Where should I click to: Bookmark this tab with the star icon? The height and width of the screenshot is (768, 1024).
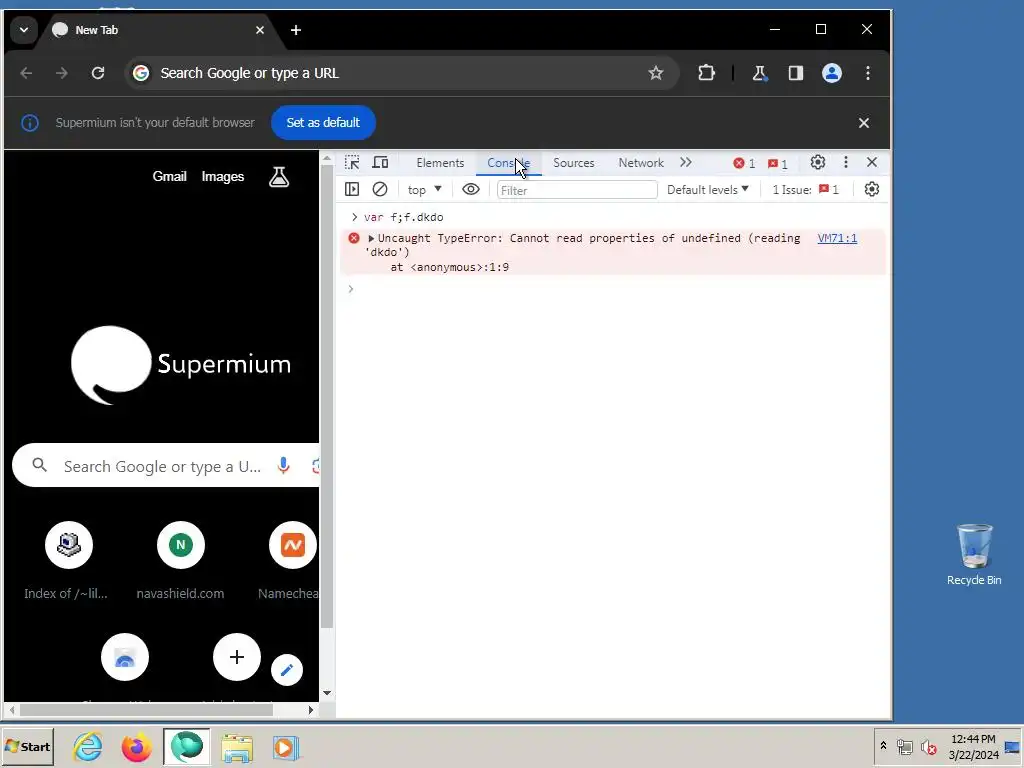point(656,73)
